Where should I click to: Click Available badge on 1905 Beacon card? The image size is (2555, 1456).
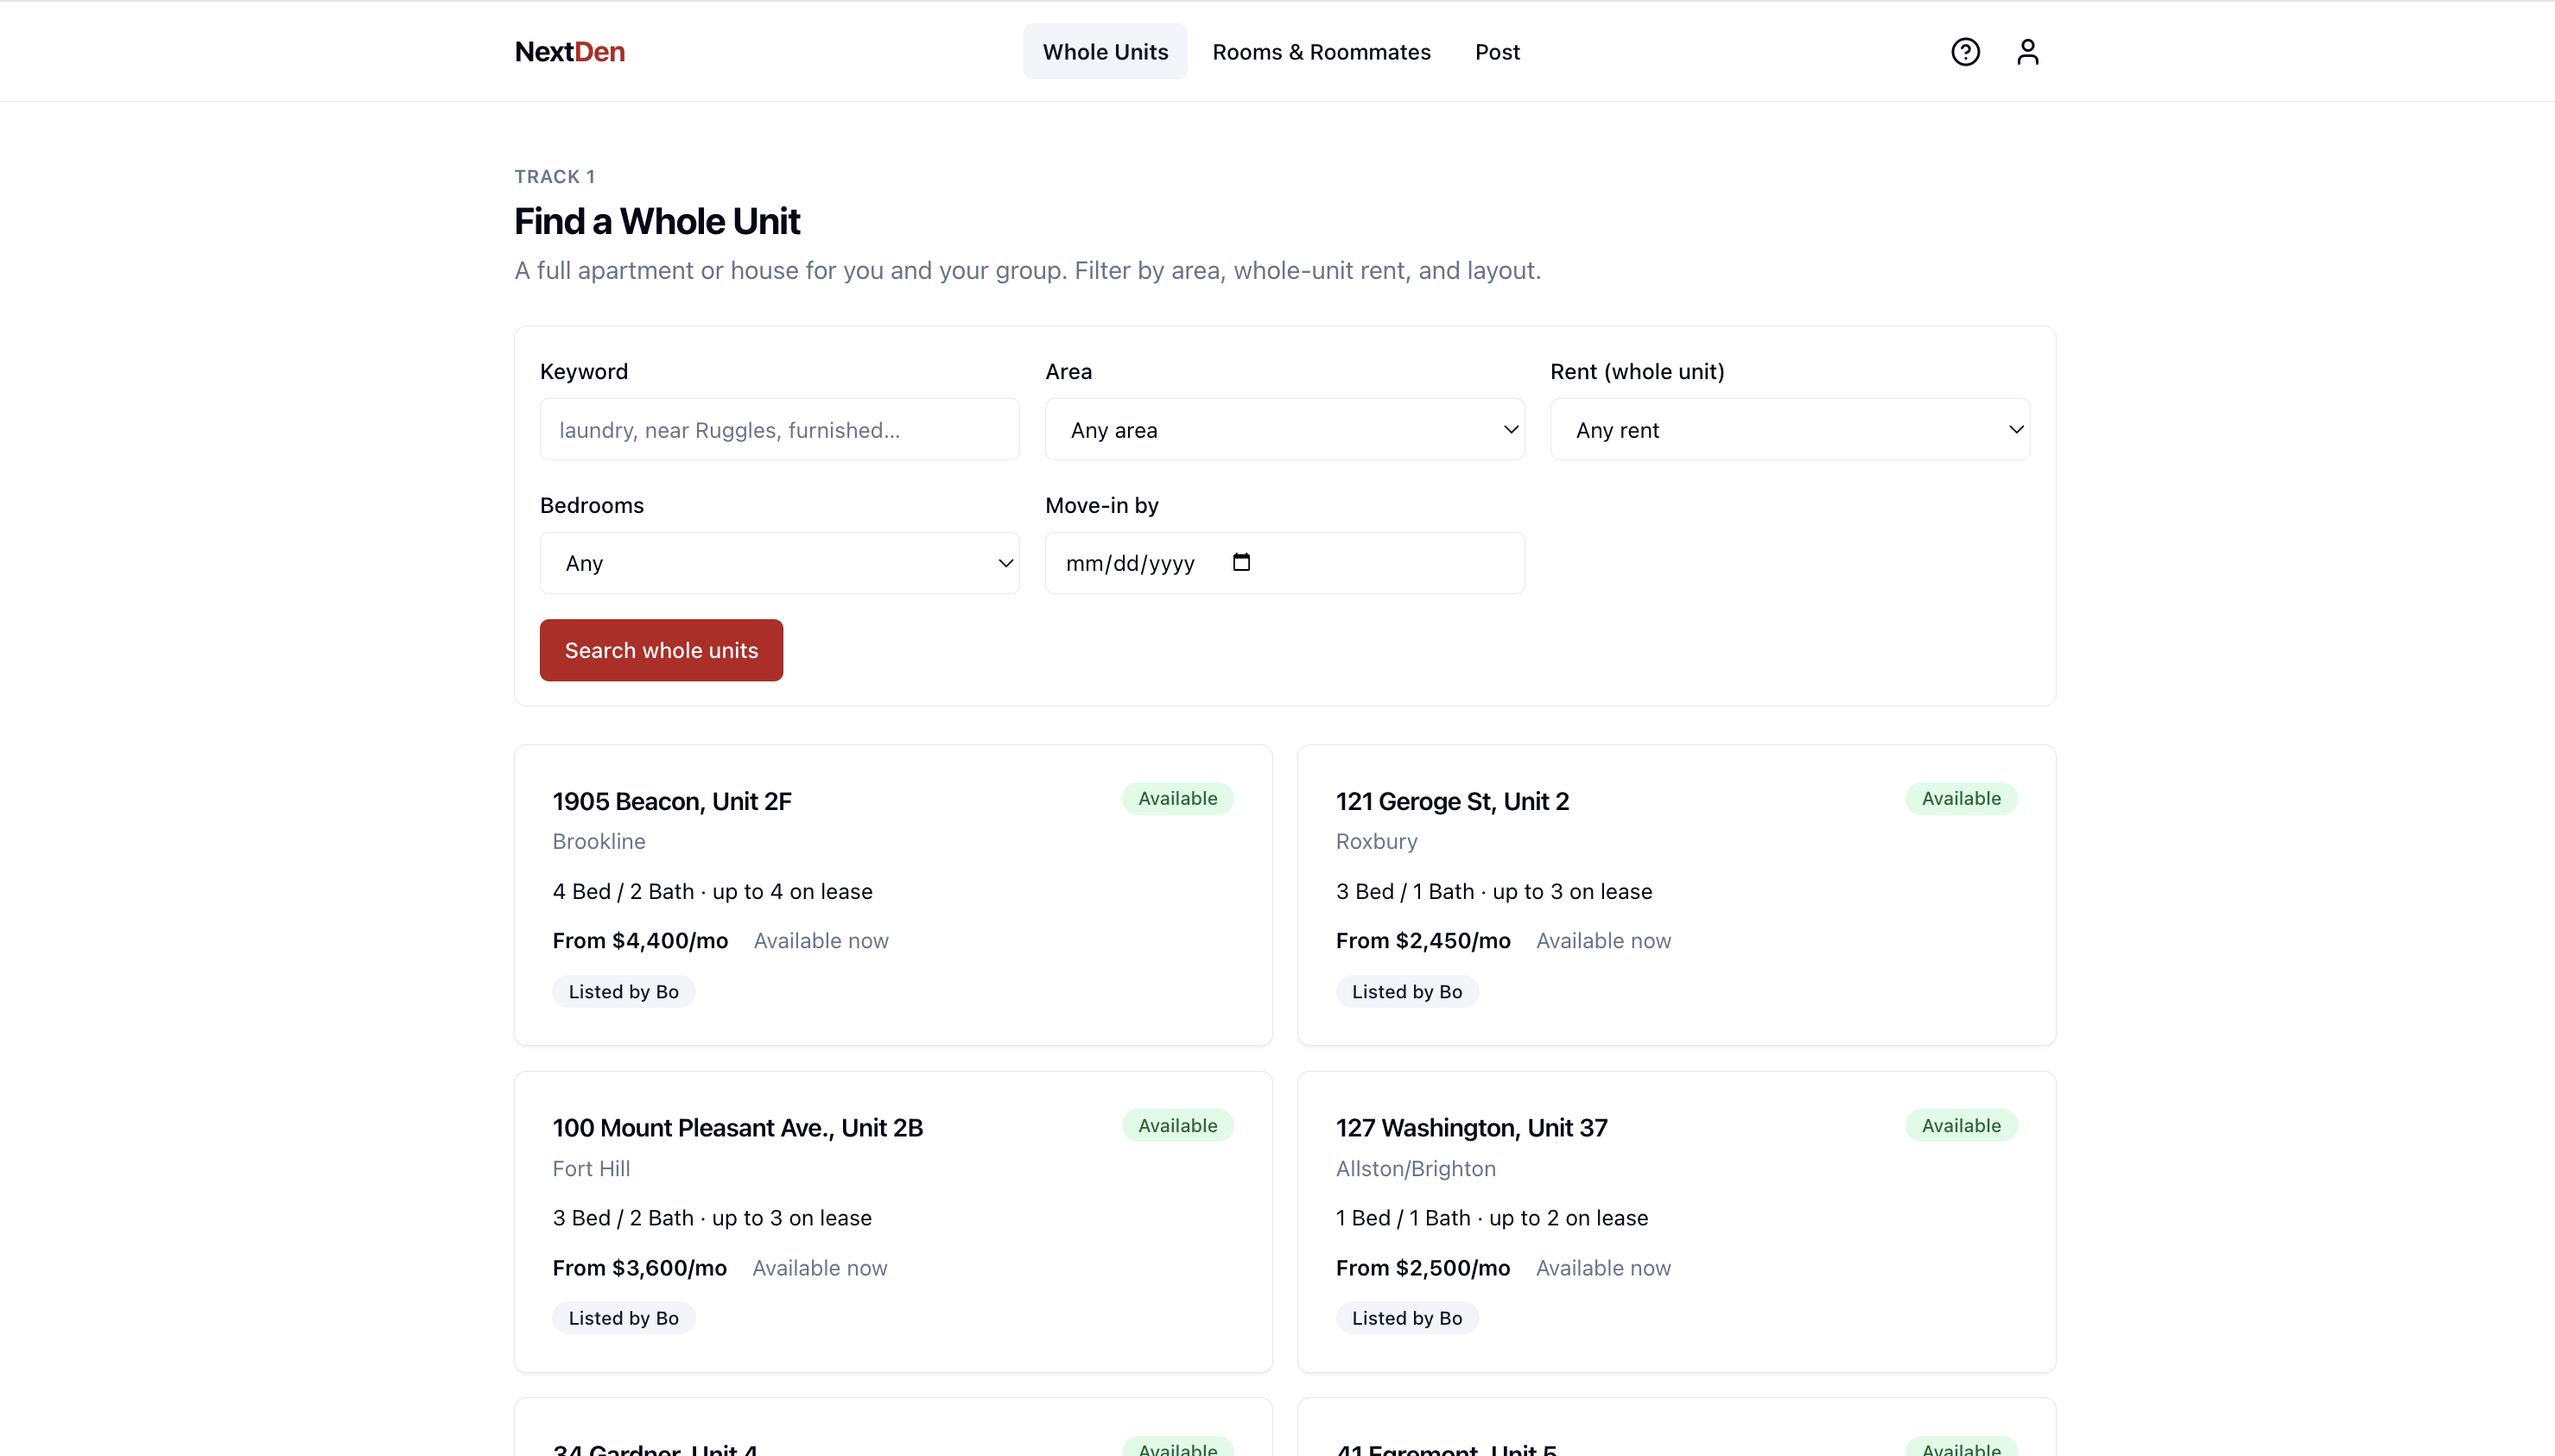tap(1177, 799)
